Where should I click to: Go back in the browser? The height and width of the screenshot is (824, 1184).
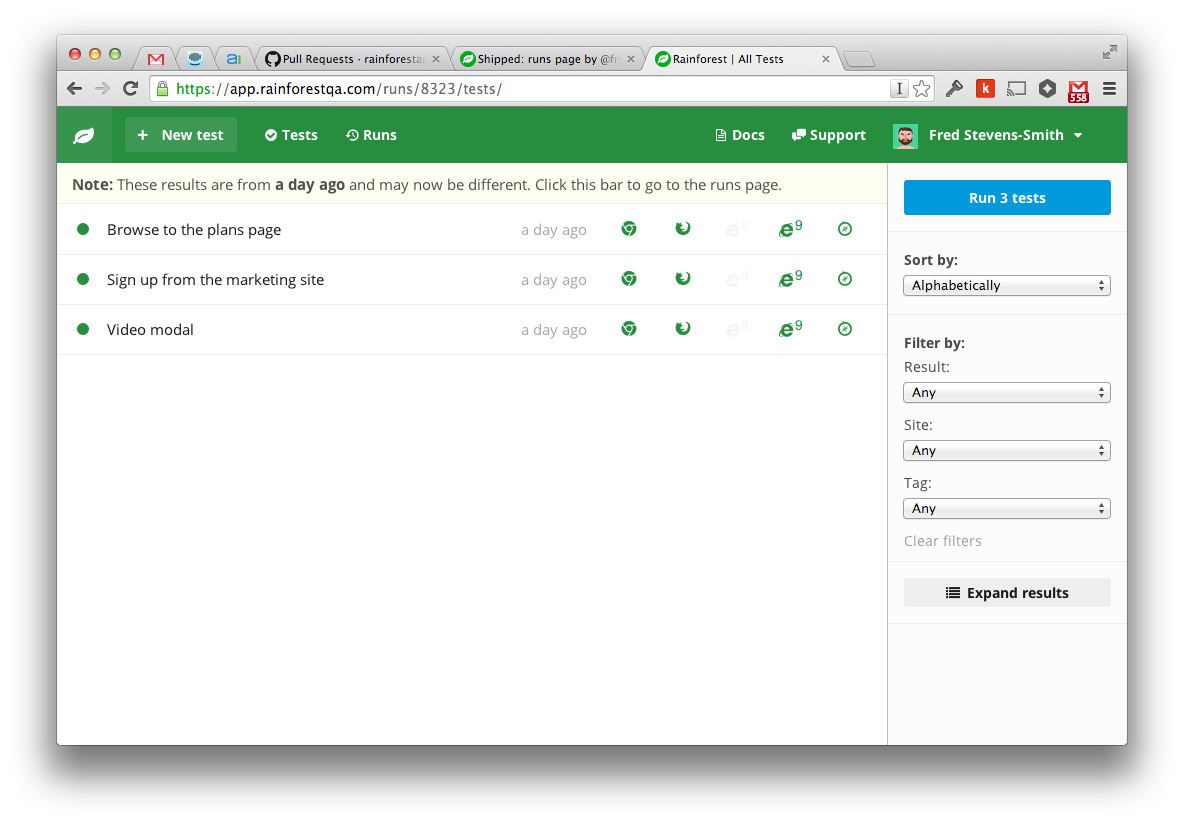(x=74, y=89)
